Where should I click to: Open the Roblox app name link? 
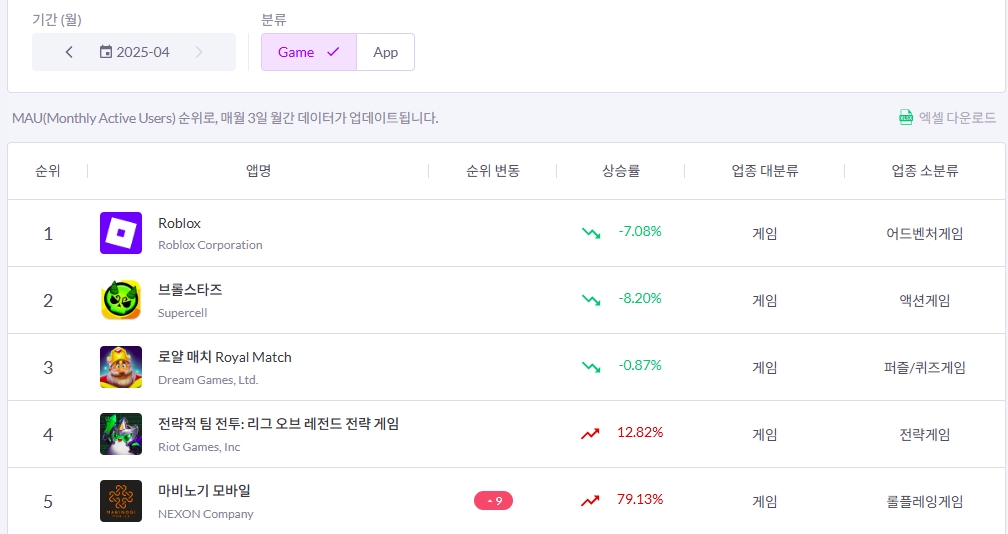pos(180,223)
